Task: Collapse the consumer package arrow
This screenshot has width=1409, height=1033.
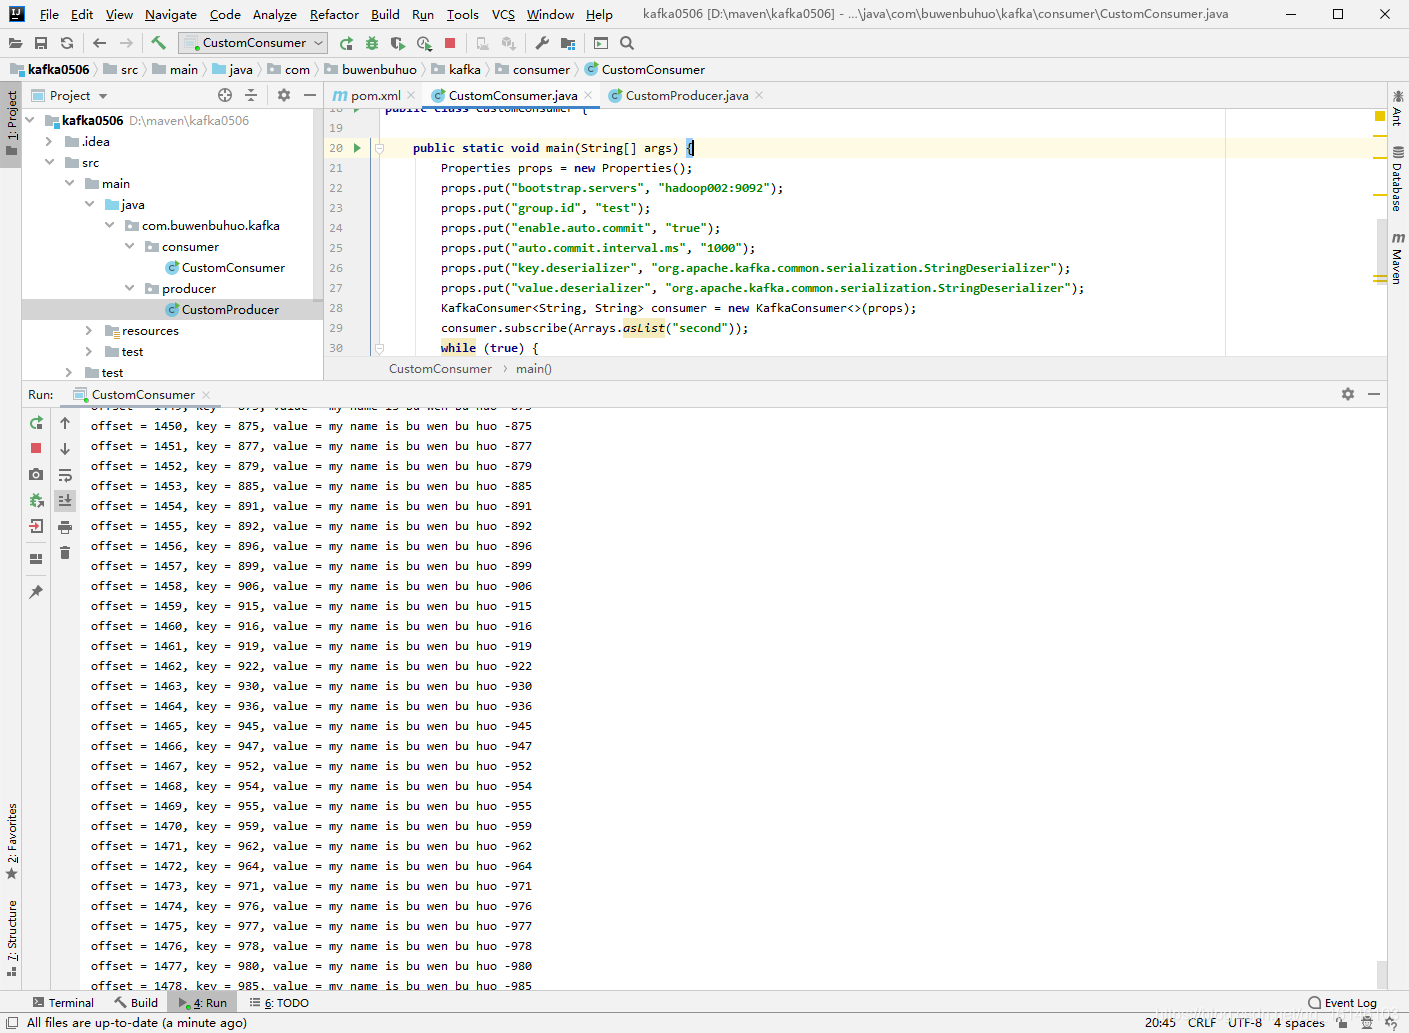Action: click(129, 246)
